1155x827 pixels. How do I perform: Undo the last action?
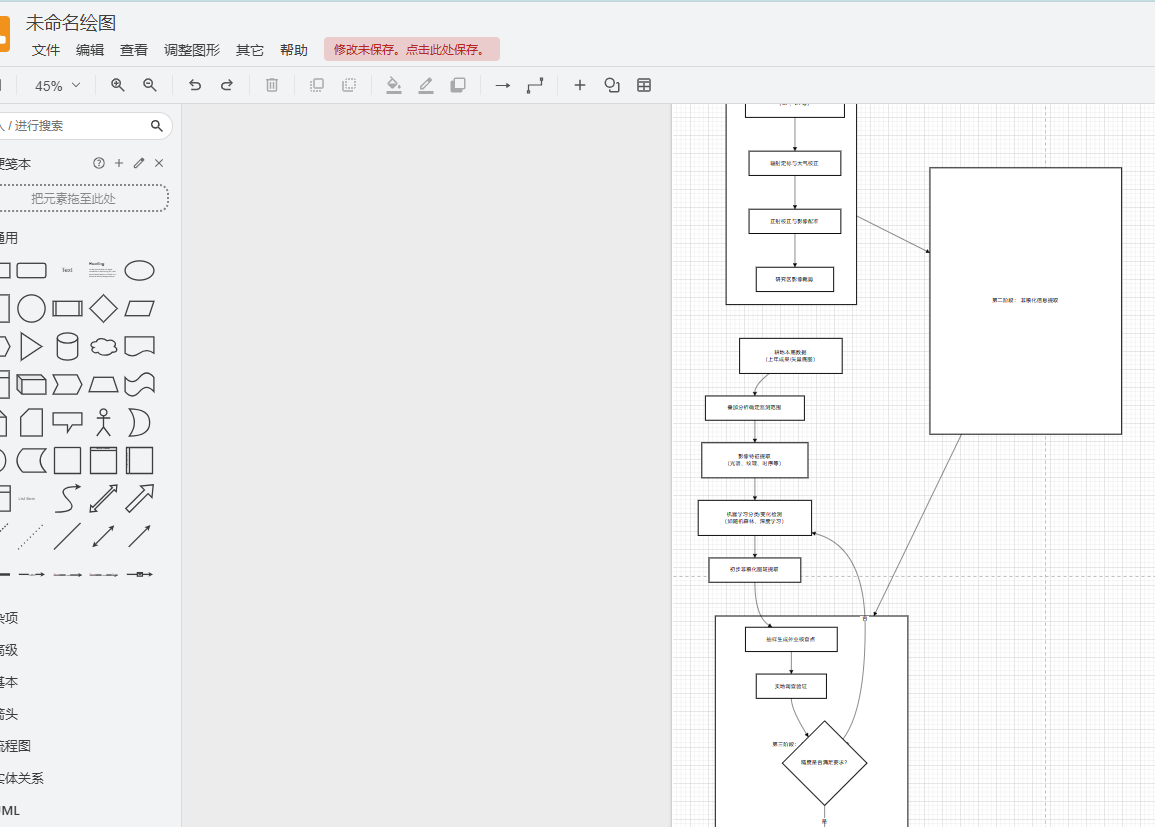tap(194, 85)
